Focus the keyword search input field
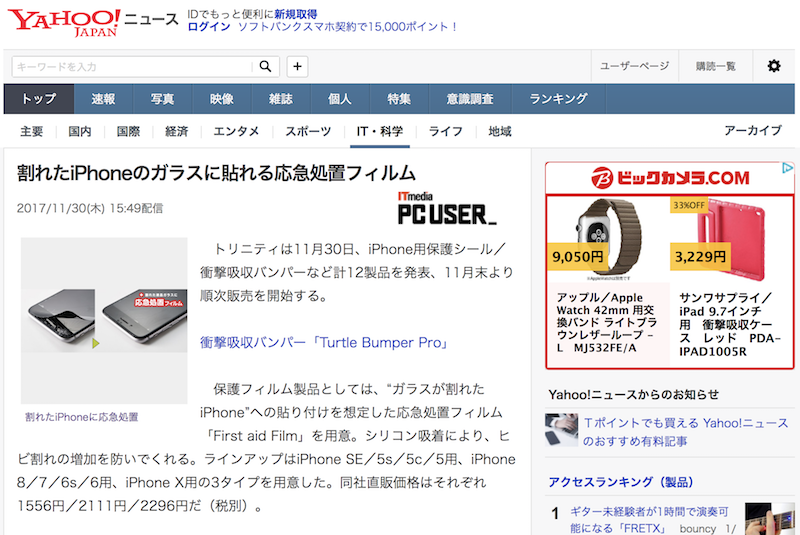This screenshot has height=535, width=800. pyautogui.click(x=133, y=66)
